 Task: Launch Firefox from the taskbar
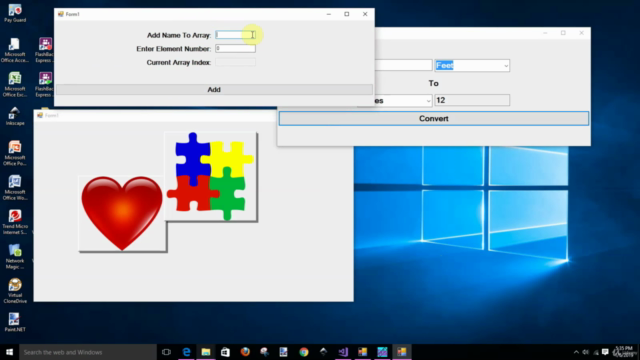point(245,352)
